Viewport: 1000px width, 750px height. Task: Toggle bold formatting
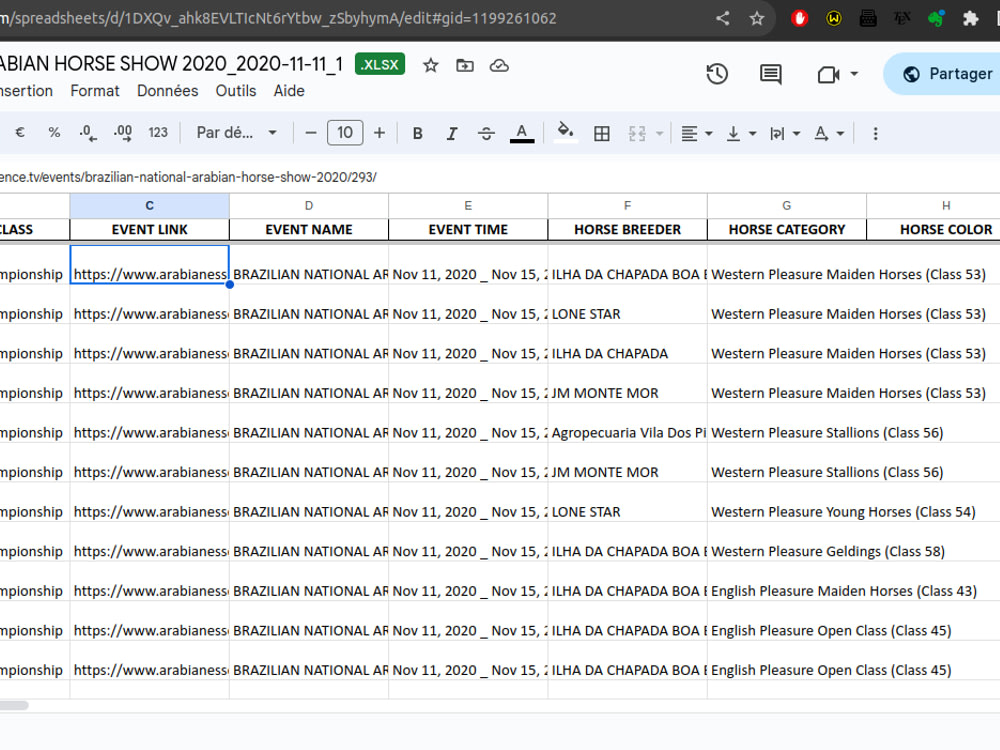(x=418, y=133)
